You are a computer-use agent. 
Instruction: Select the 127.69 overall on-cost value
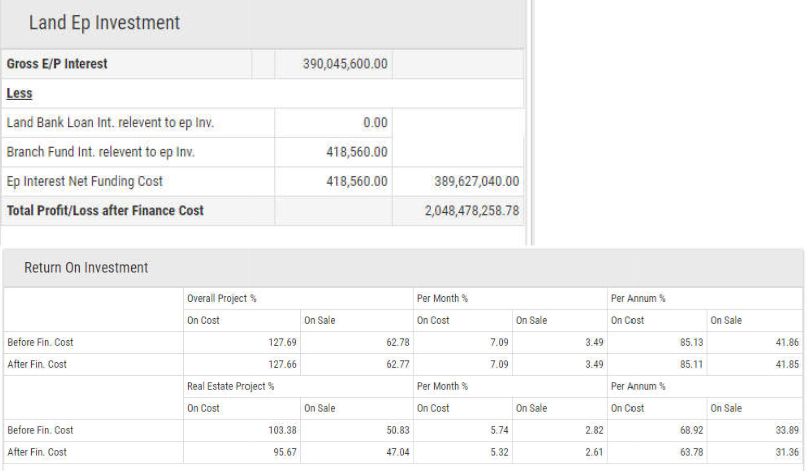(x=283, y=342)
